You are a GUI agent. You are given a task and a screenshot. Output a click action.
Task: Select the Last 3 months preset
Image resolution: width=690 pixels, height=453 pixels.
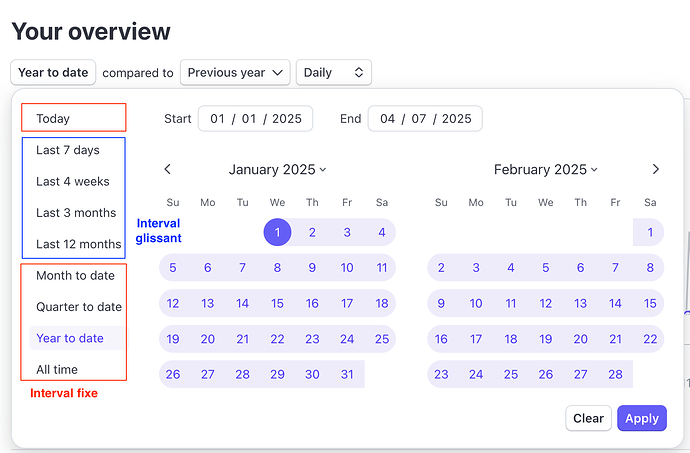pyautogui.click(x=76, y=213)
